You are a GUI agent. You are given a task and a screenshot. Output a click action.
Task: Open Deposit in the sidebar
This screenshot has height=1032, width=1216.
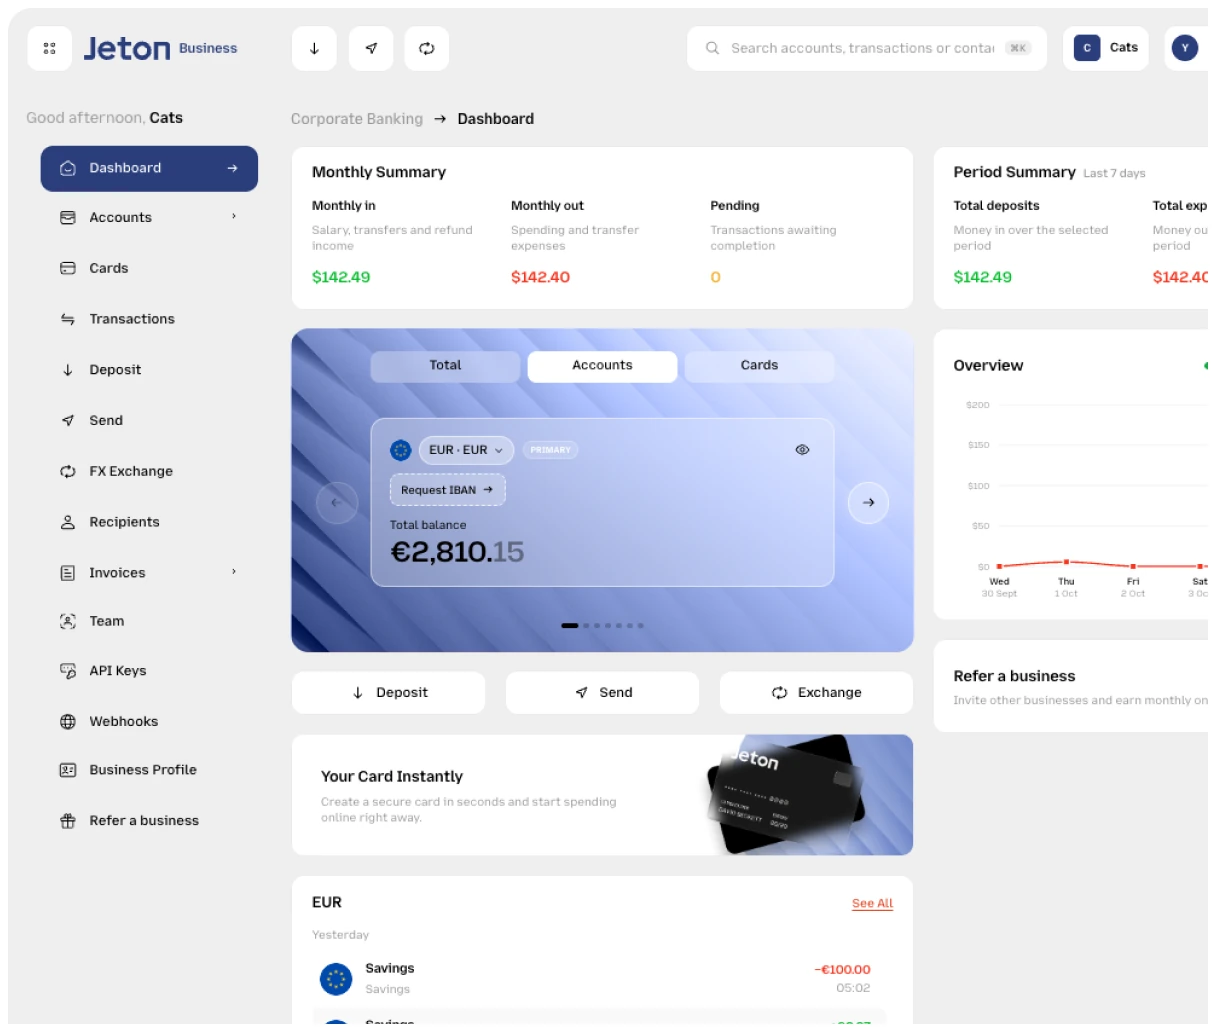[x=149, y=370]
